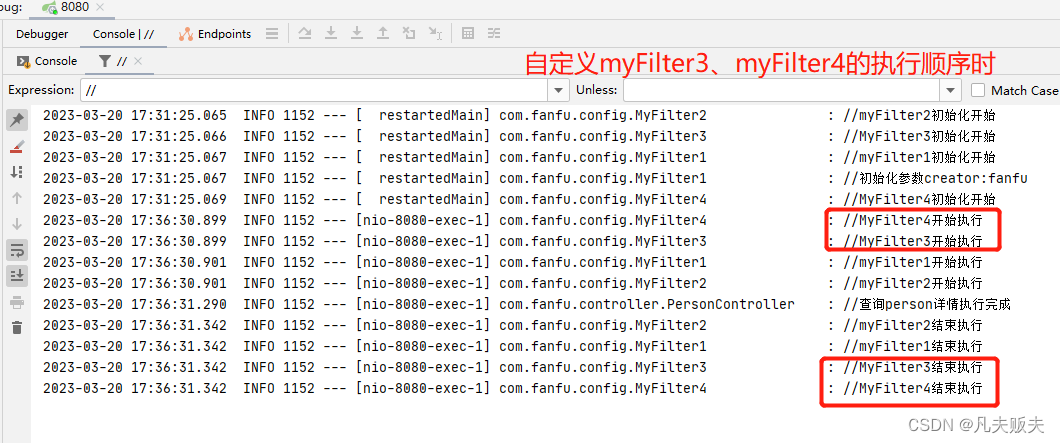Click the Evaluate Expression calculator icon
This screenshot has width=1060, height=443.
coord(468,33)
